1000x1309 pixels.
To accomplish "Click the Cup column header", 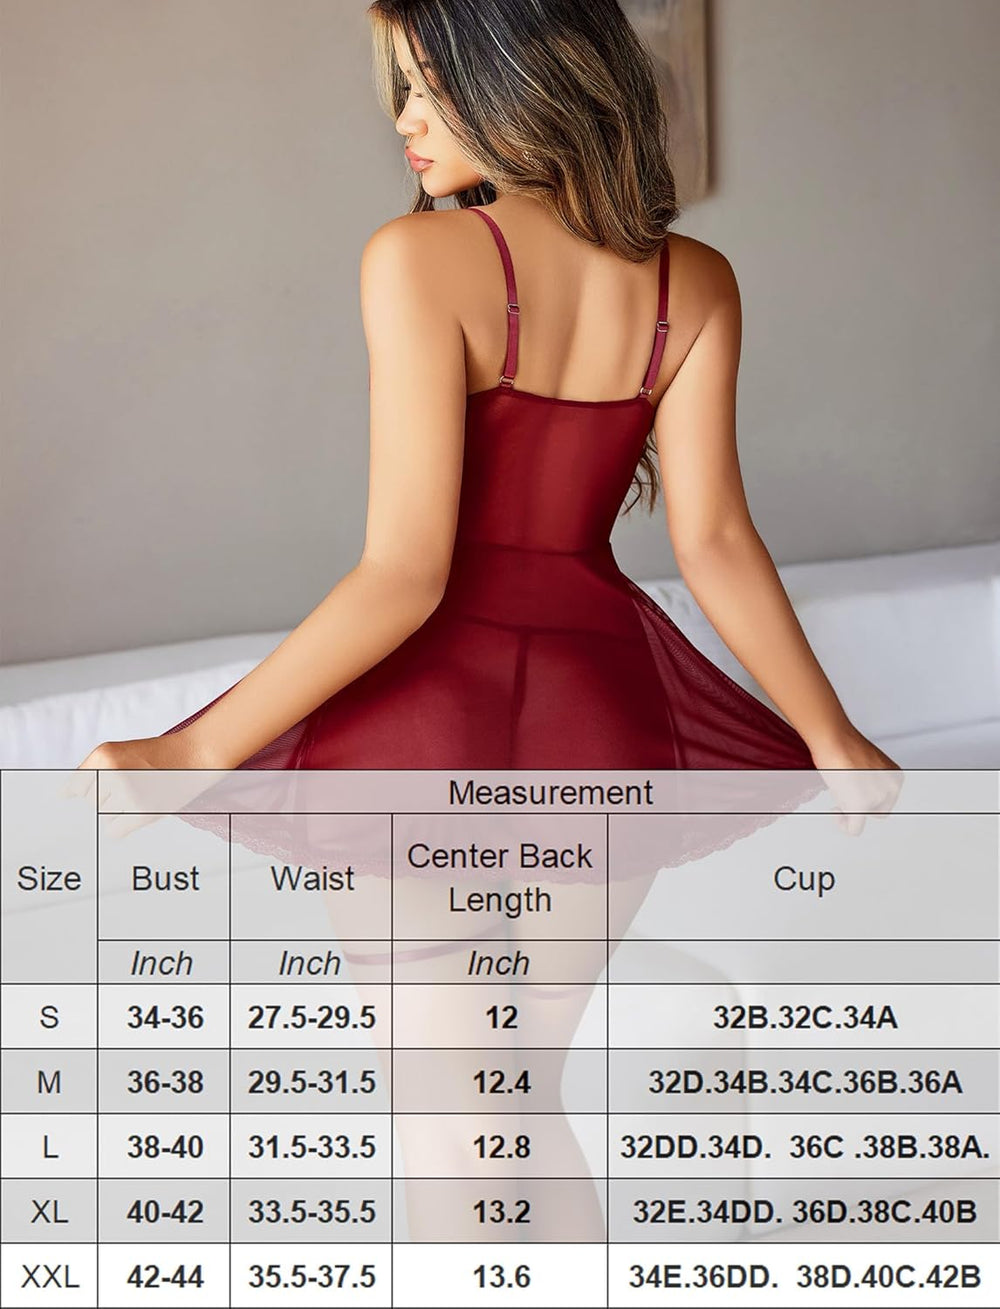I will 803,878.
